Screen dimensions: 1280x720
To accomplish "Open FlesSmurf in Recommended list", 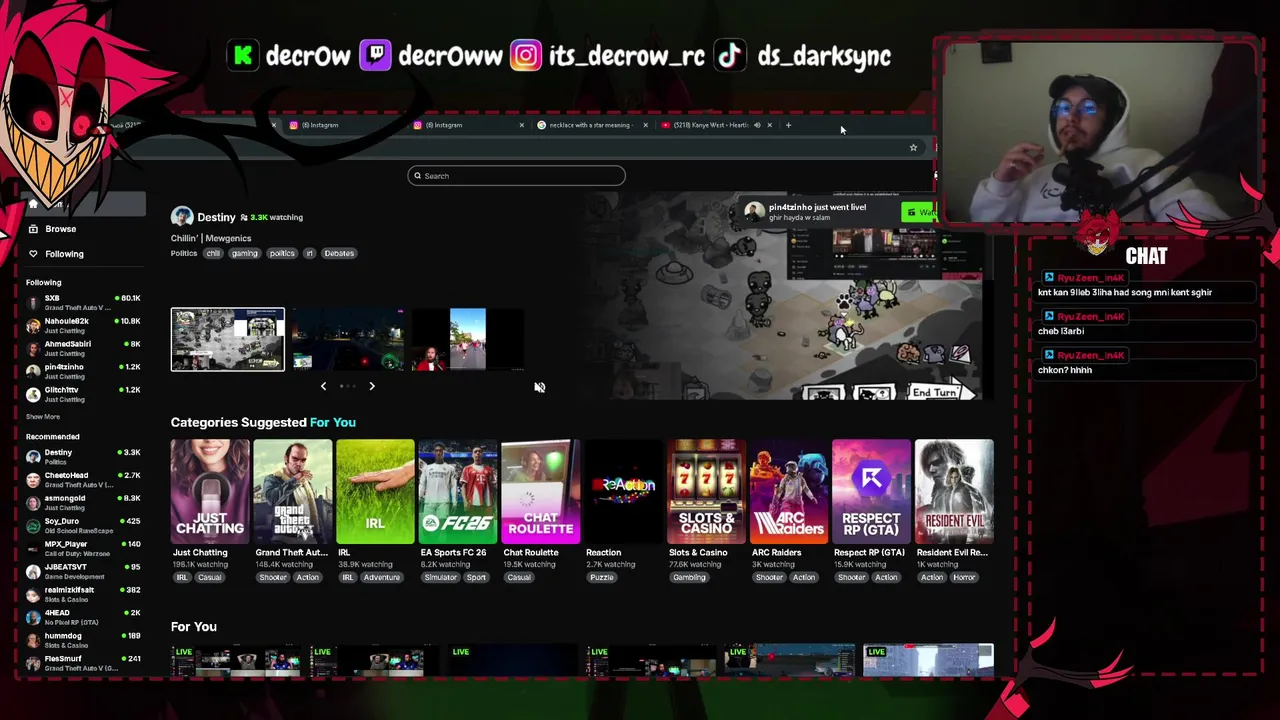I will tap(84, 664).
